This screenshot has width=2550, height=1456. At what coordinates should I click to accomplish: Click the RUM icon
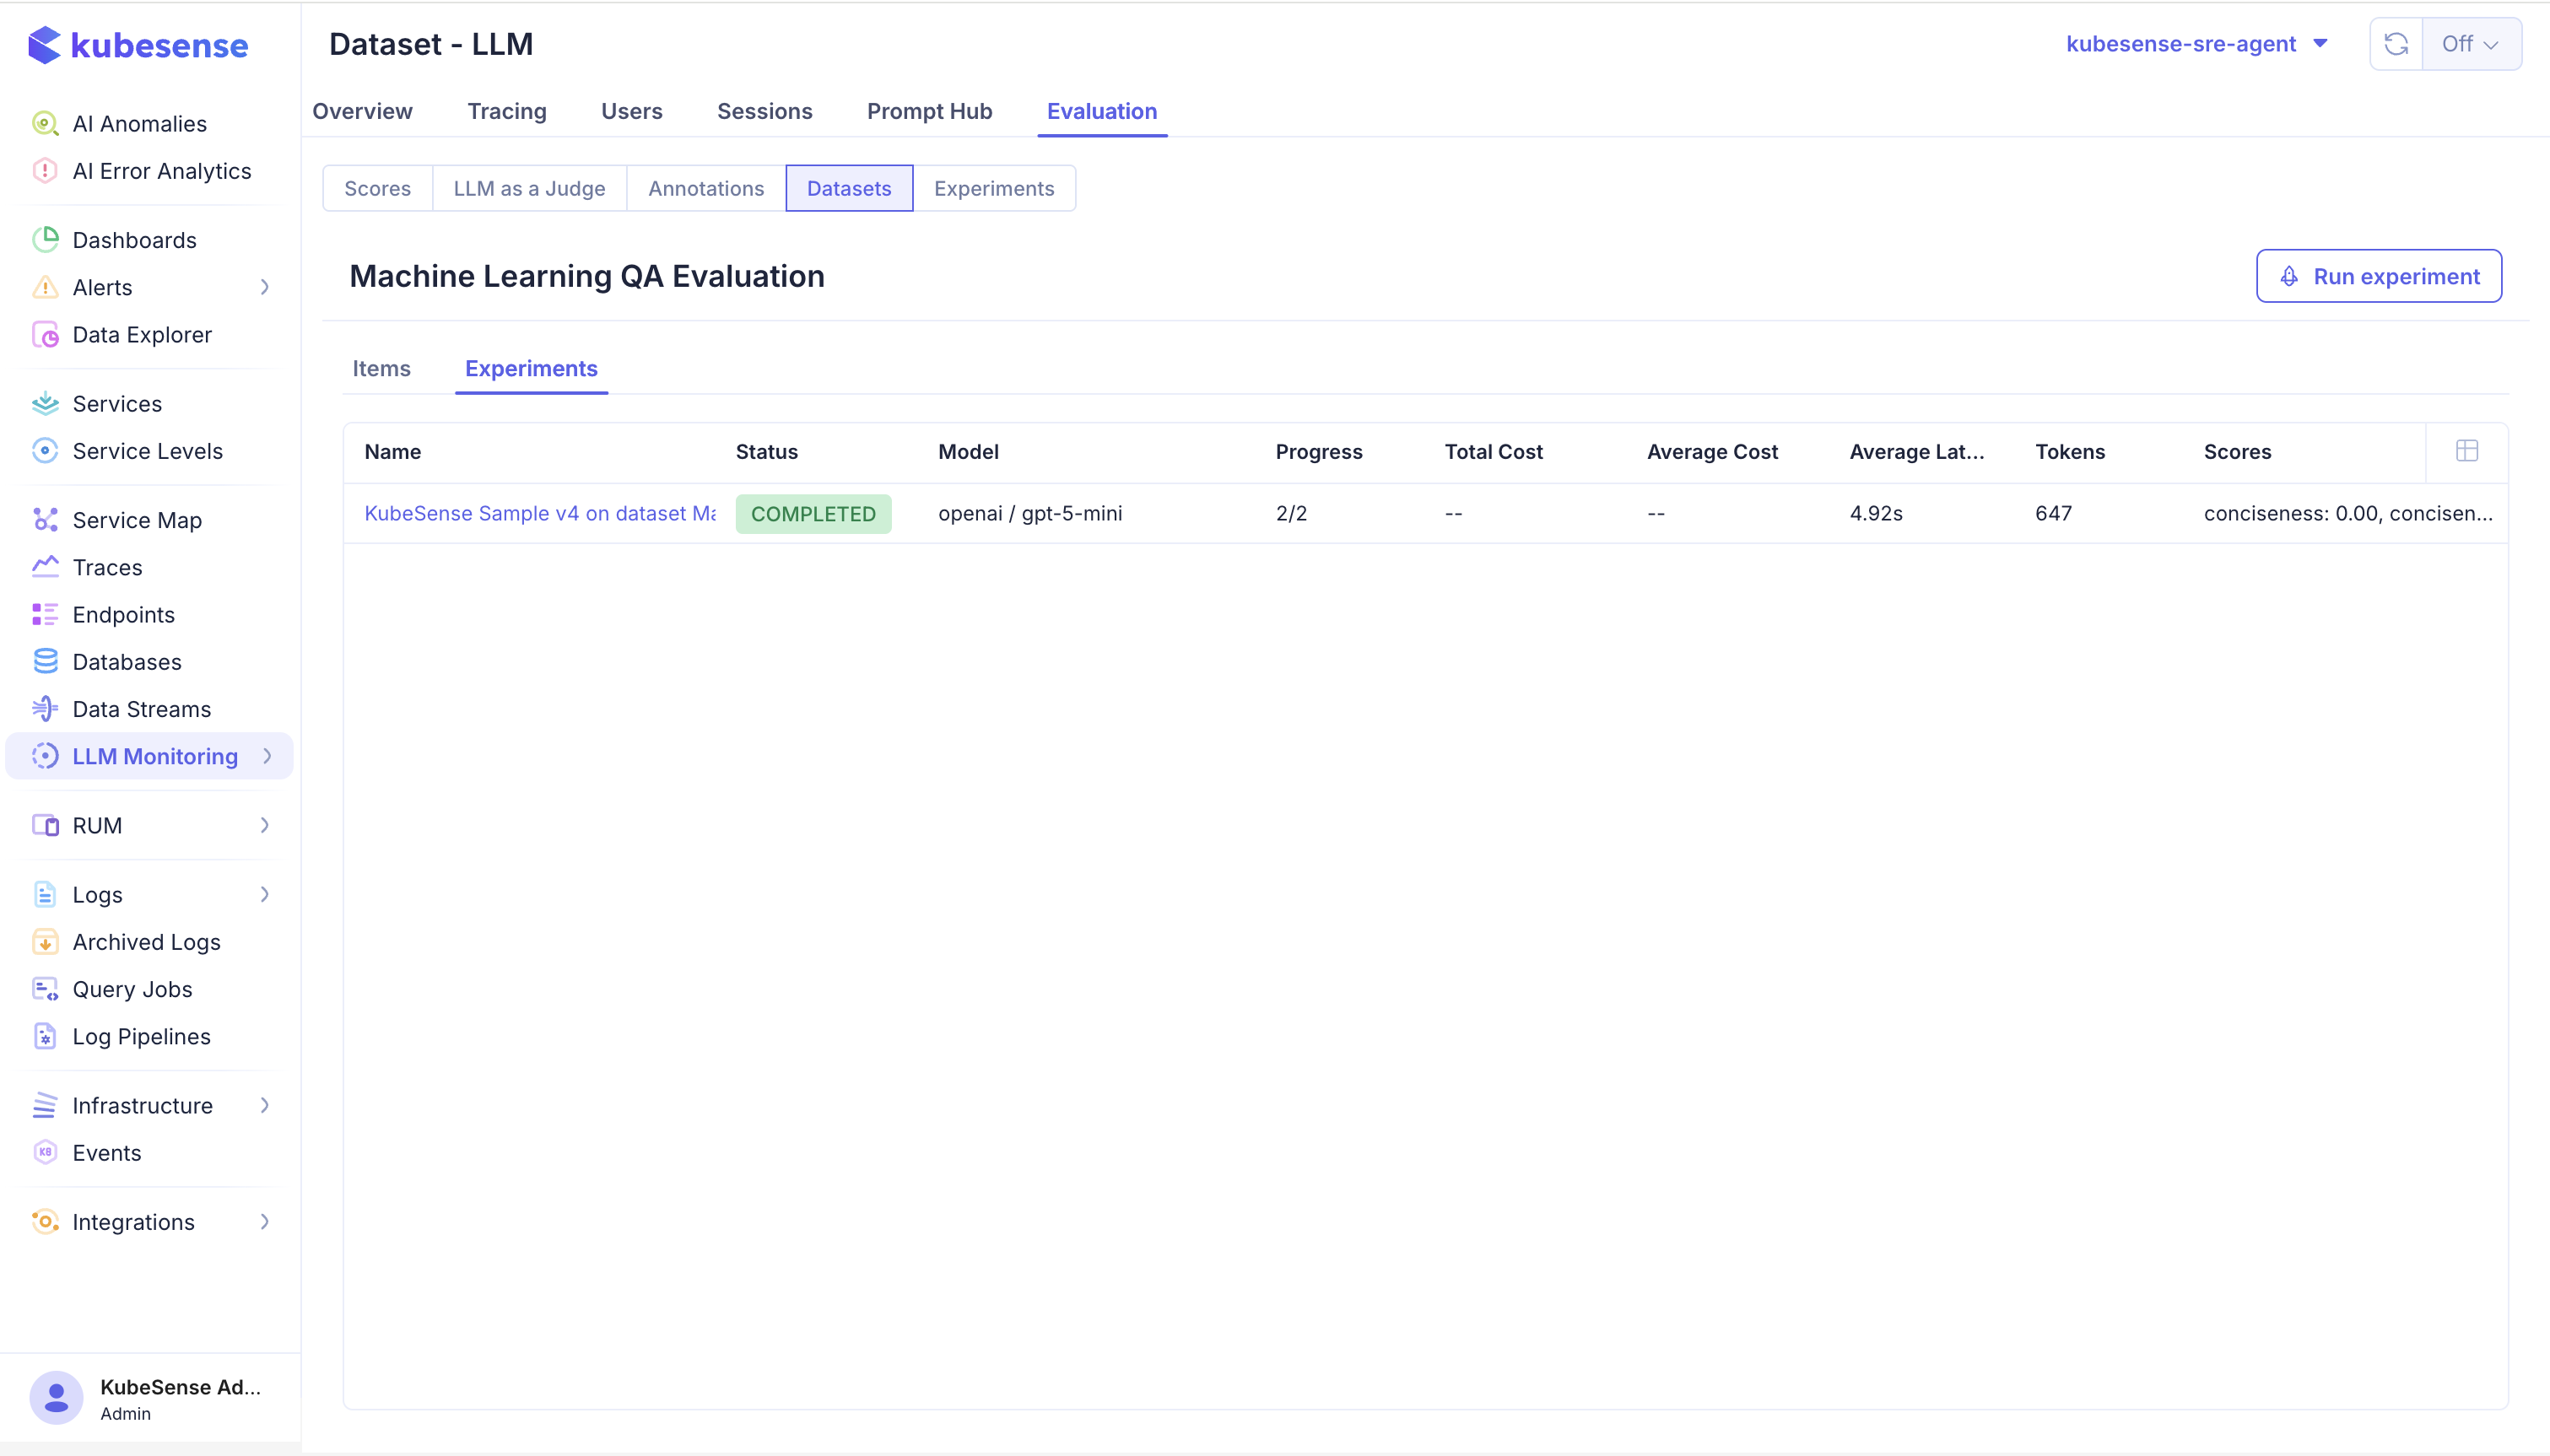pos(45,826)
